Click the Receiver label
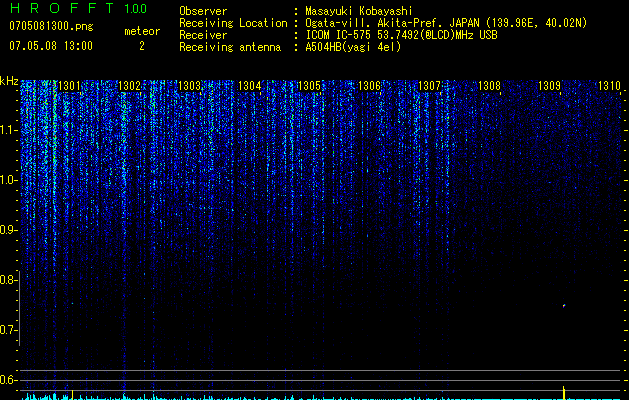The height and width of the screenshot is (400, 629). tap(203, 35)
